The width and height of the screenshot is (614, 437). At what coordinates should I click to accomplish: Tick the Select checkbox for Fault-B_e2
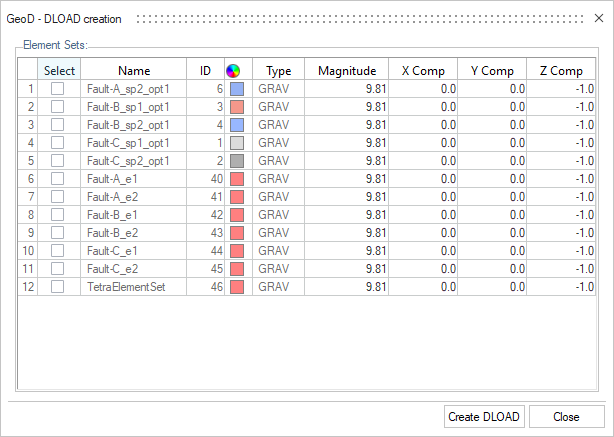58,233
